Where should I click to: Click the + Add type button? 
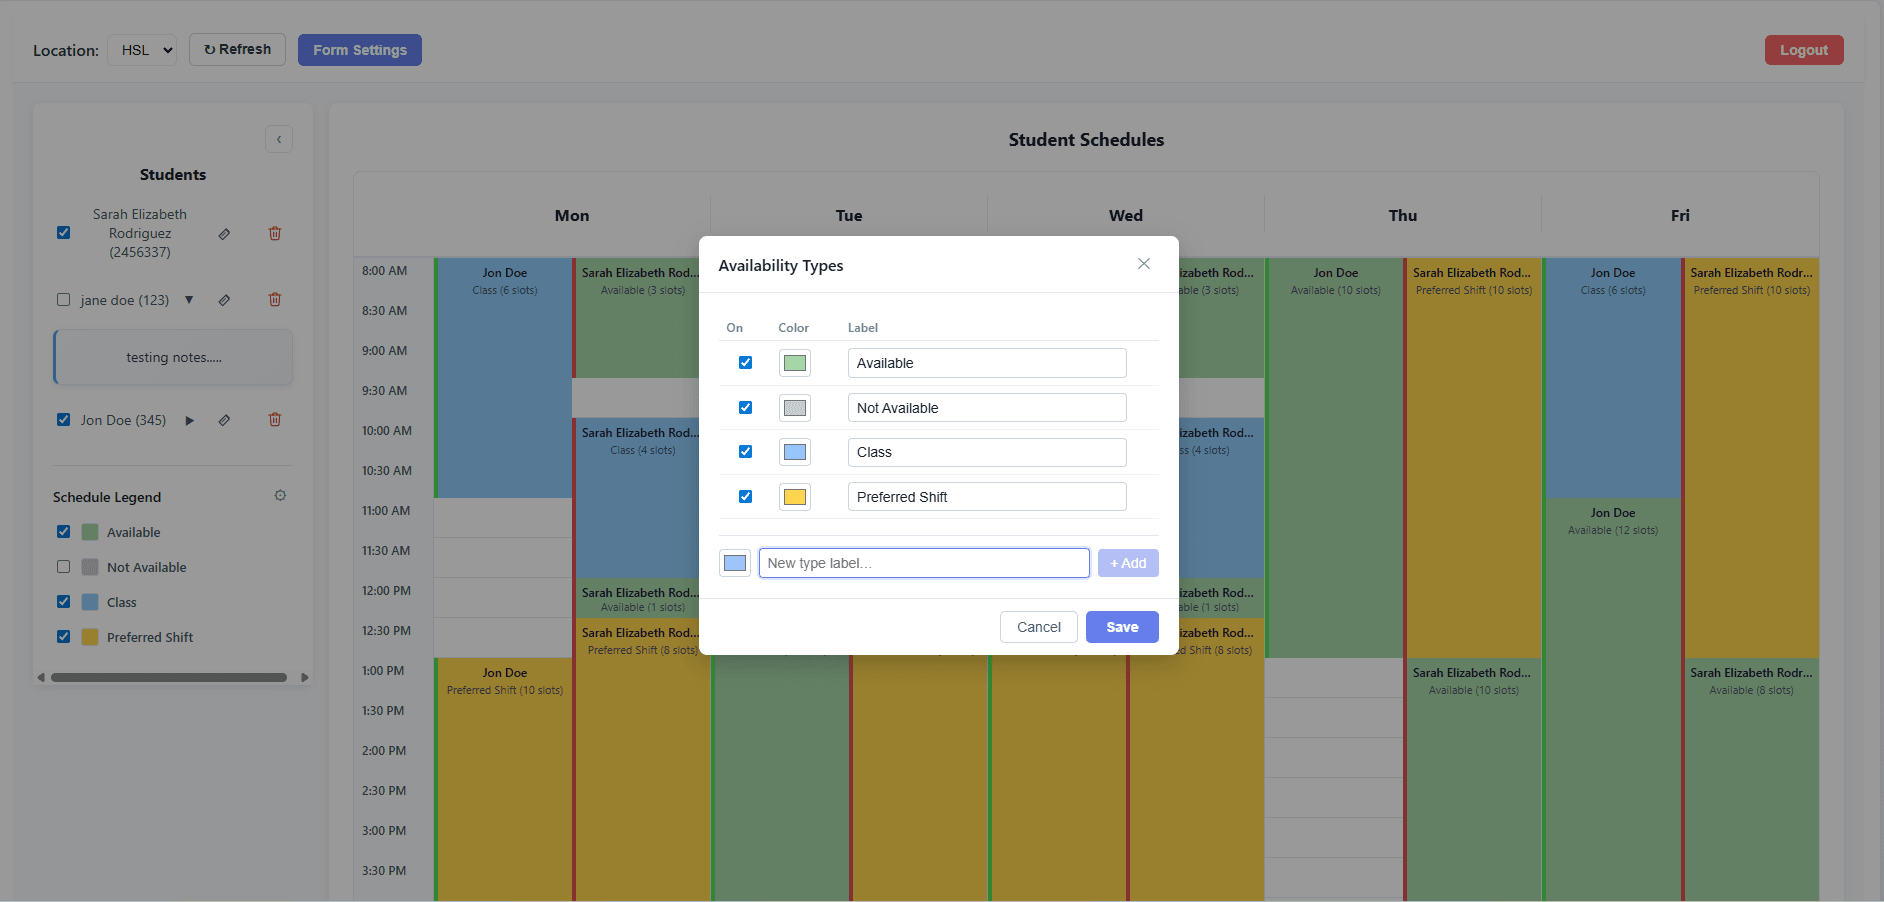[1128, 563]
